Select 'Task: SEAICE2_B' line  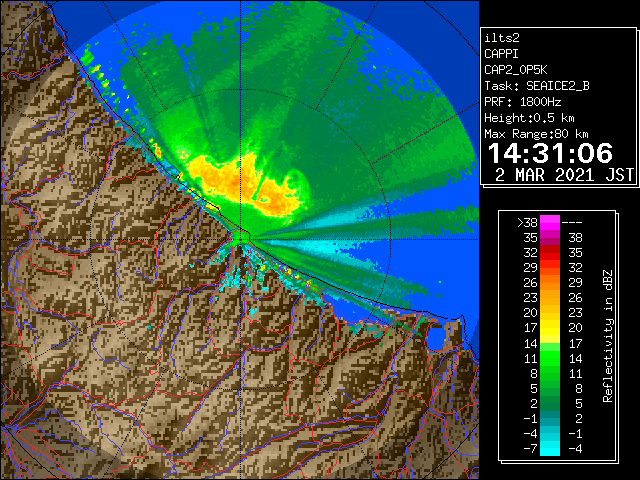click(x=537, y=86)
